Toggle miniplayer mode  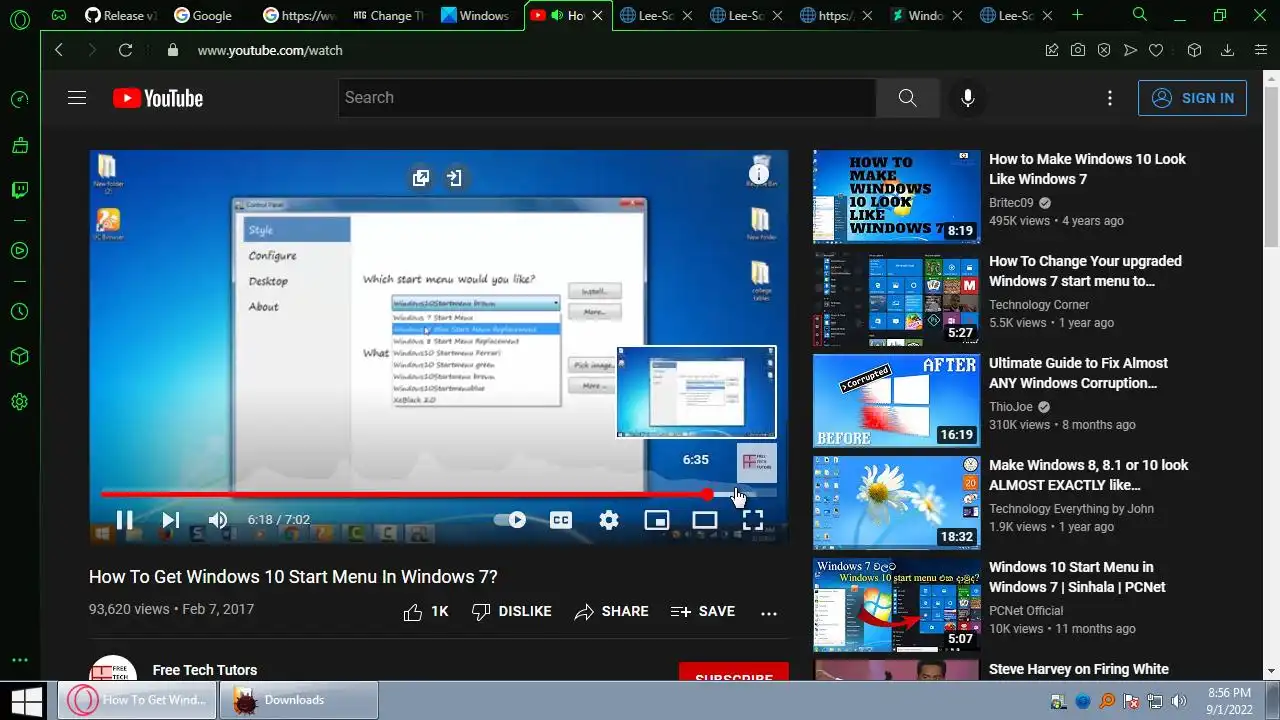click(656, 520)
